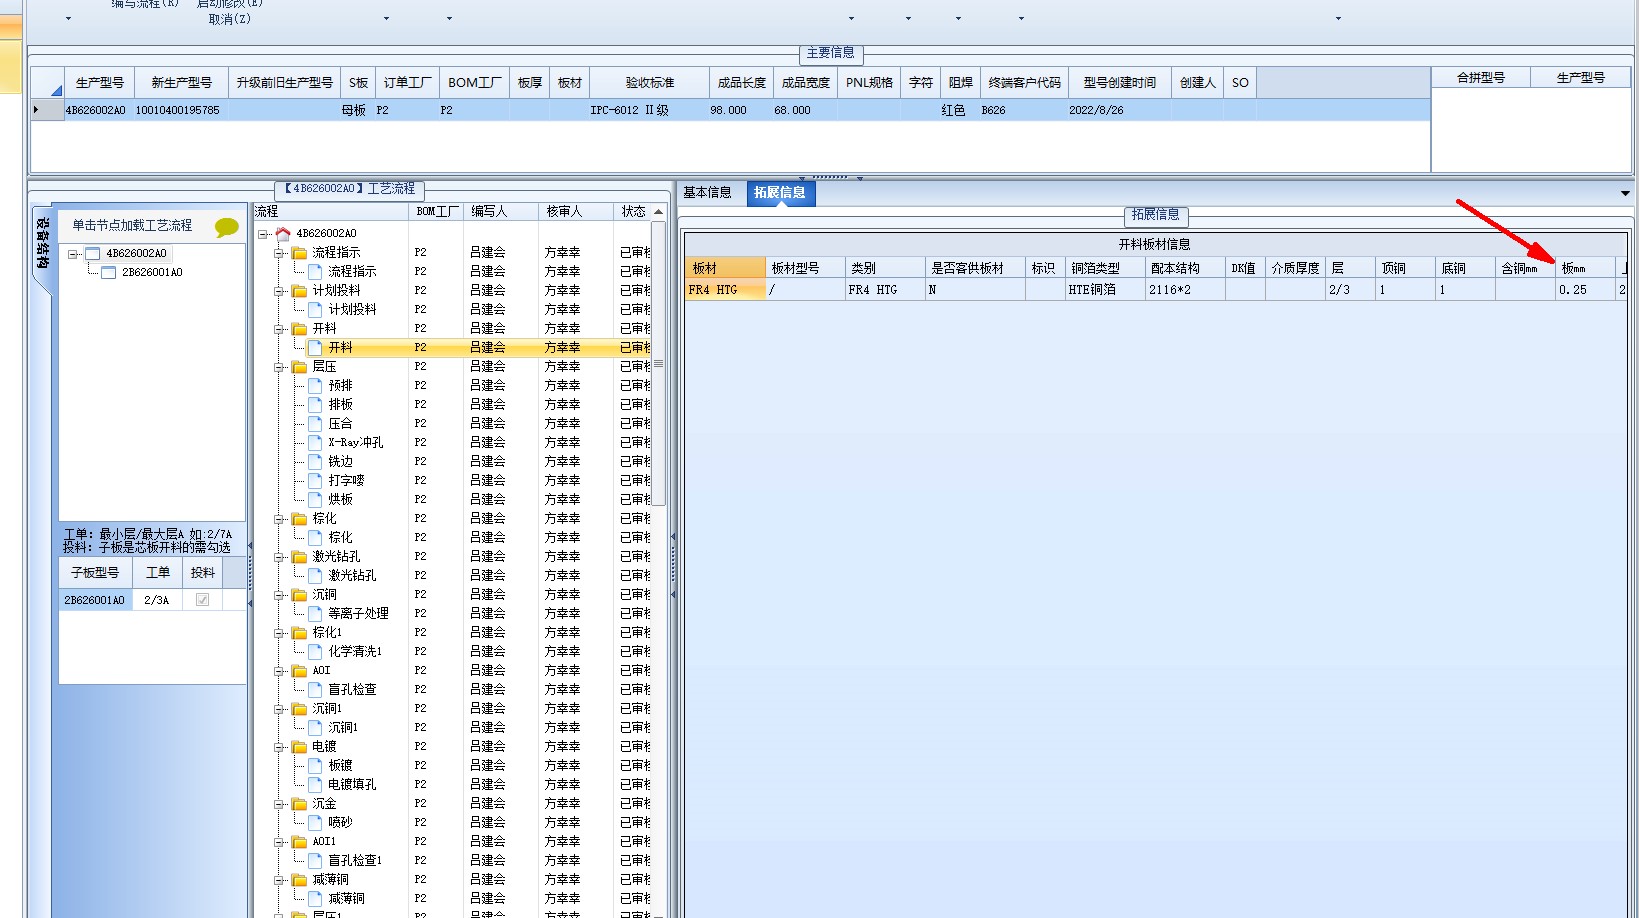Image resolution: width=1639 pixels, height=918 pixels.
Task: Click the 型号创建时间 column header
Action: click(1120, 83)
